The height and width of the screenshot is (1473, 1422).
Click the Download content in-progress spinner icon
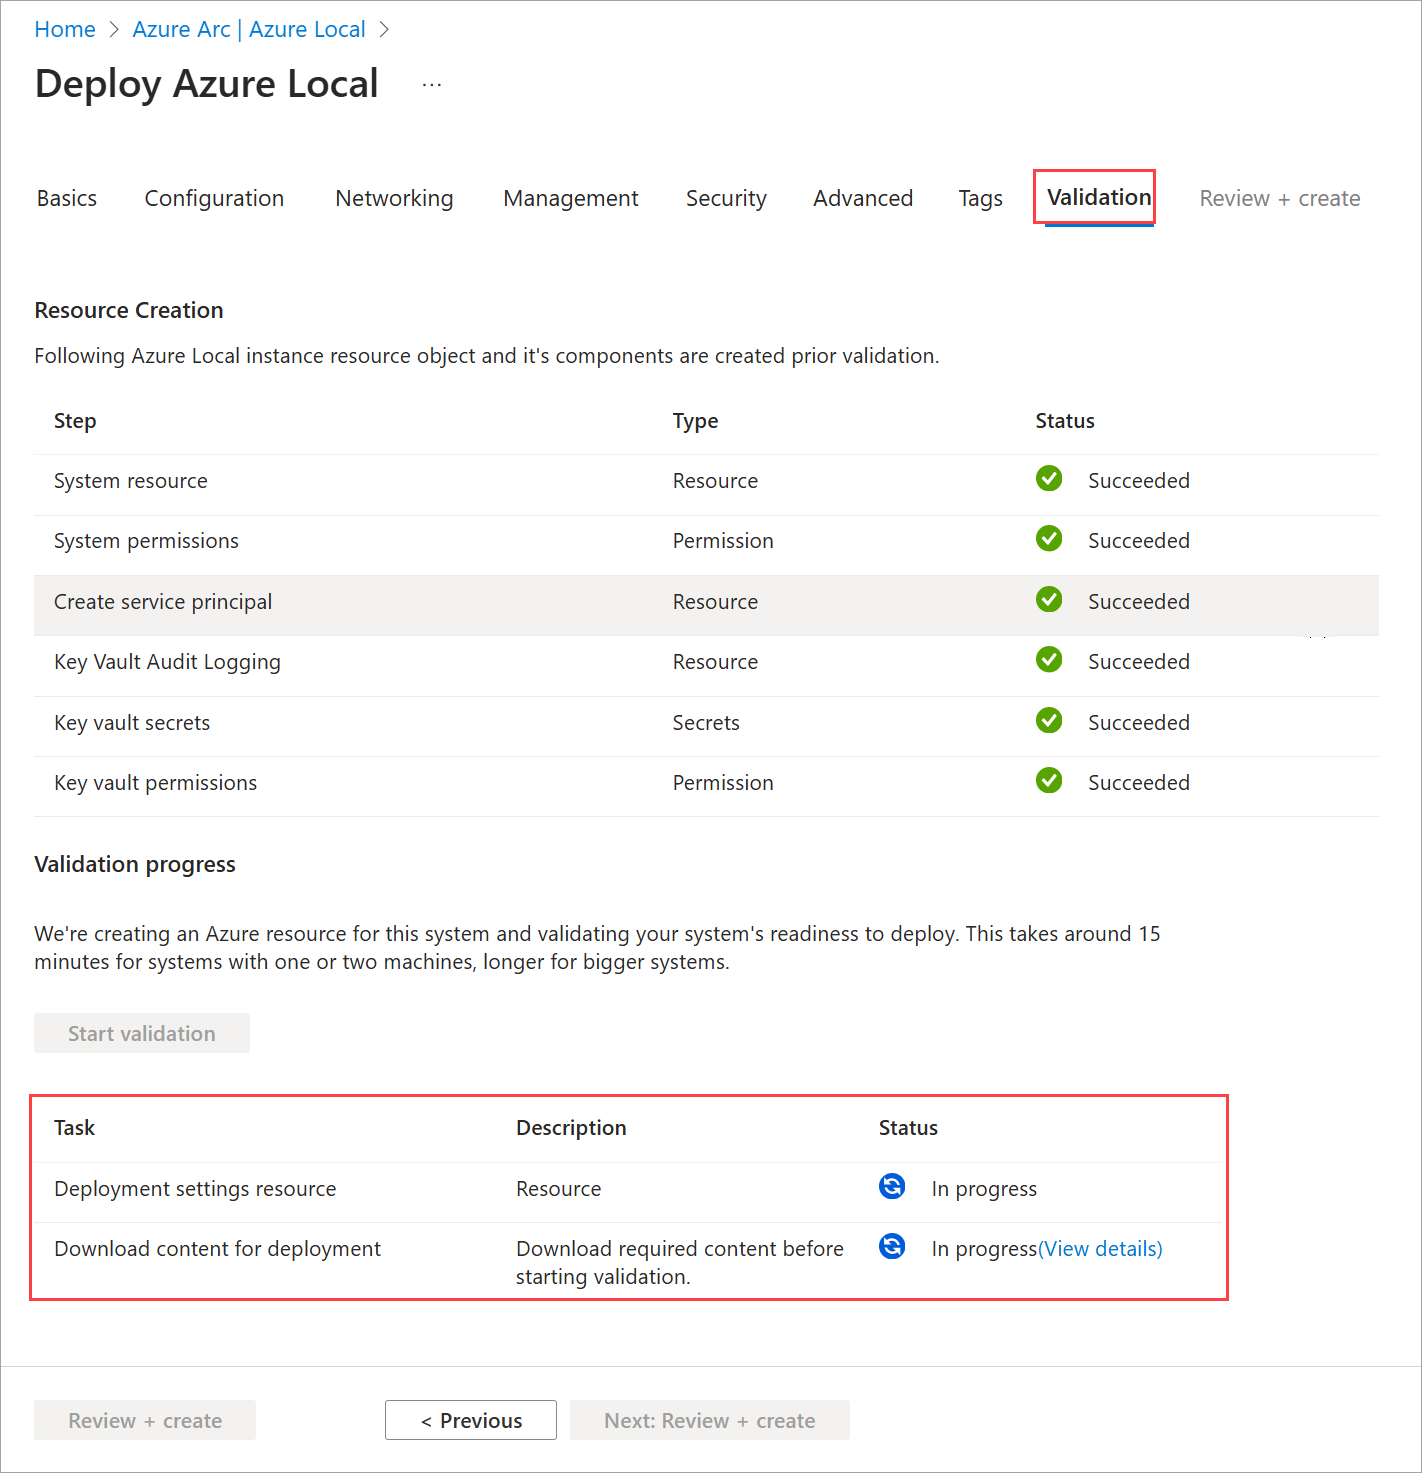(x=892, y=1247)
